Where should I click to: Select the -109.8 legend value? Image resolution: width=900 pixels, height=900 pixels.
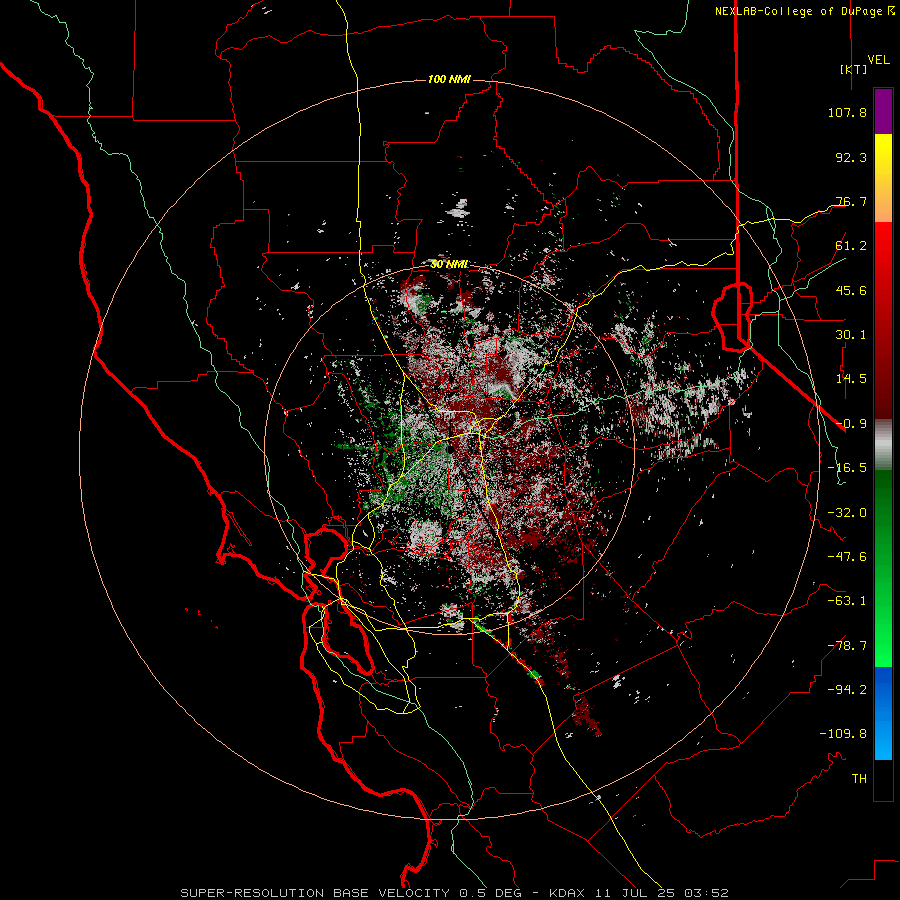tap(843, 734)
